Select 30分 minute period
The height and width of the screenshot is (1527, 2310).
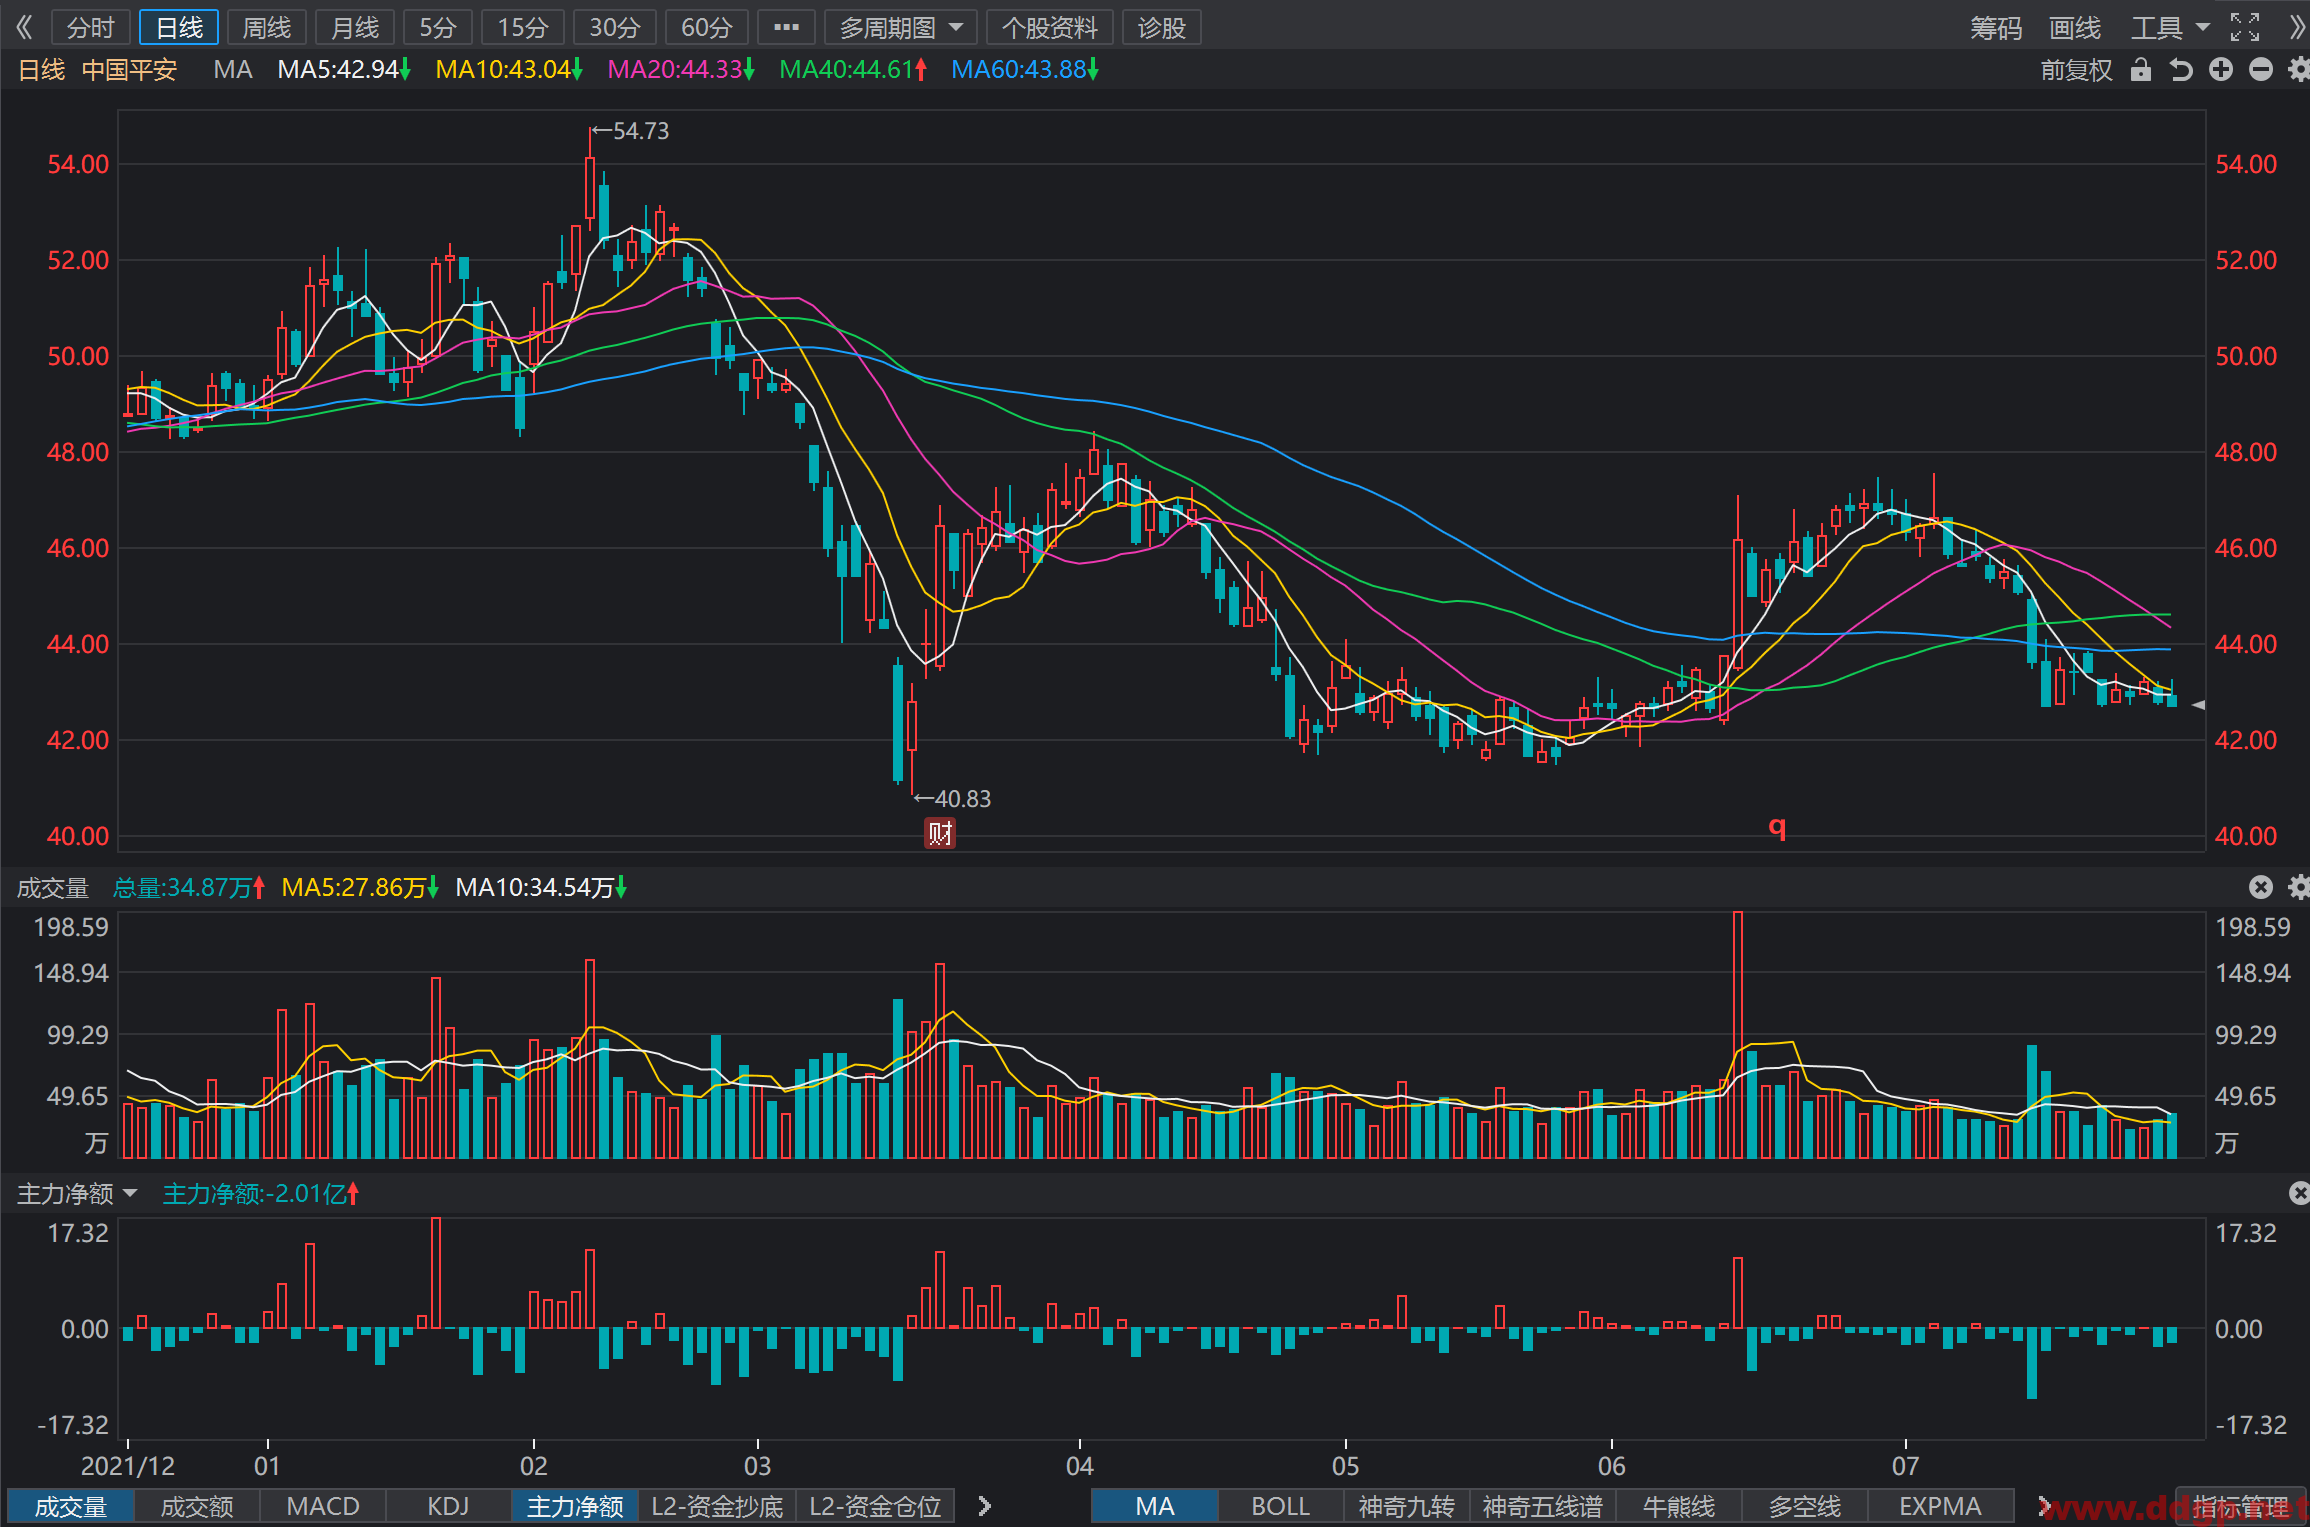(x=614, y=27)
